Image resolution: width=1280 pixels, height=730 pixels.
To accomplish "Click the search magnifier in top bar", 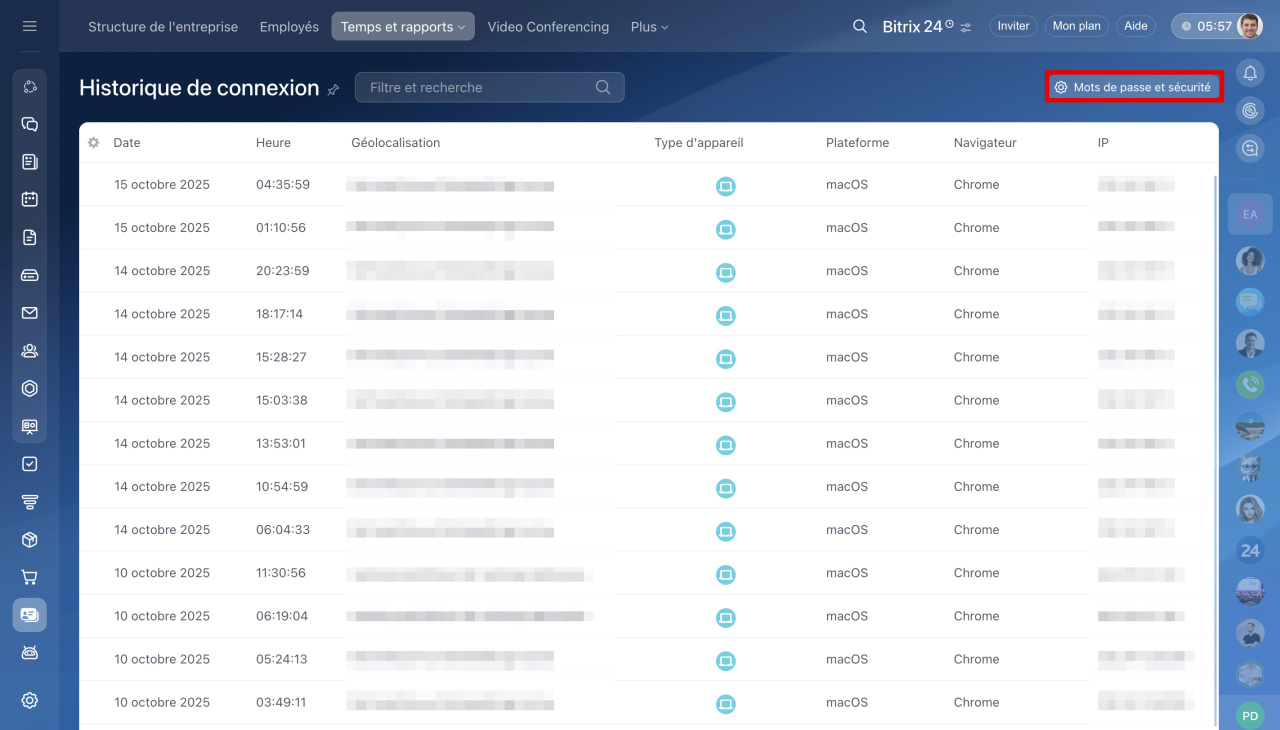I will tap(859, 27).
